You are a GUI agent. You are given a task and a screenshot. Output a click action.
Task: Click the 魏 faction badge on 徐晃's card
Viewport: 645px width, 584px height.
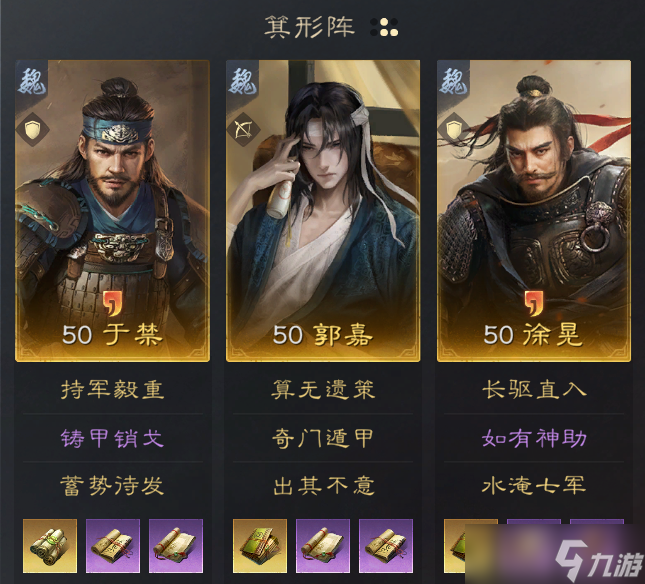coord(453,80)
